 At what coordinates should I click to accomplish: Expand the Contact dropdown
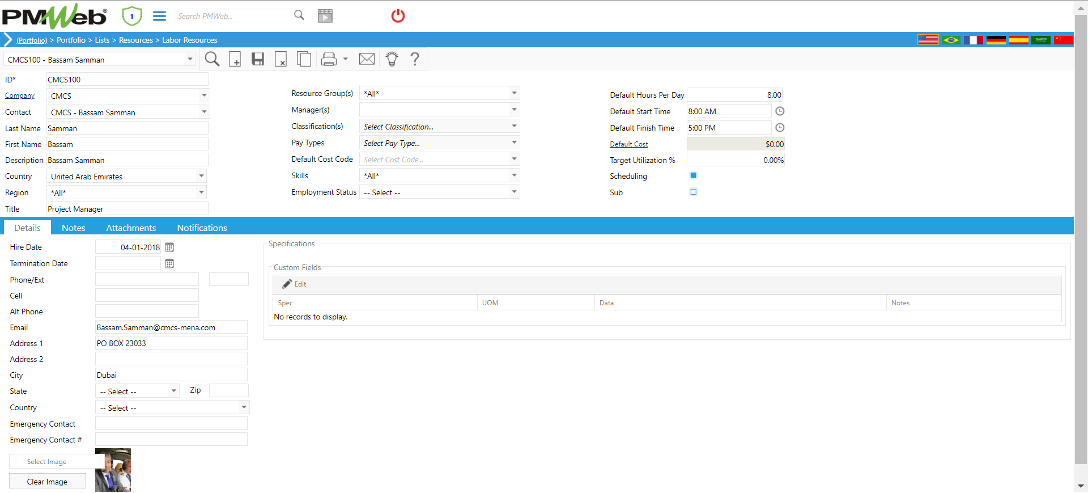click(x=204, y=112)
